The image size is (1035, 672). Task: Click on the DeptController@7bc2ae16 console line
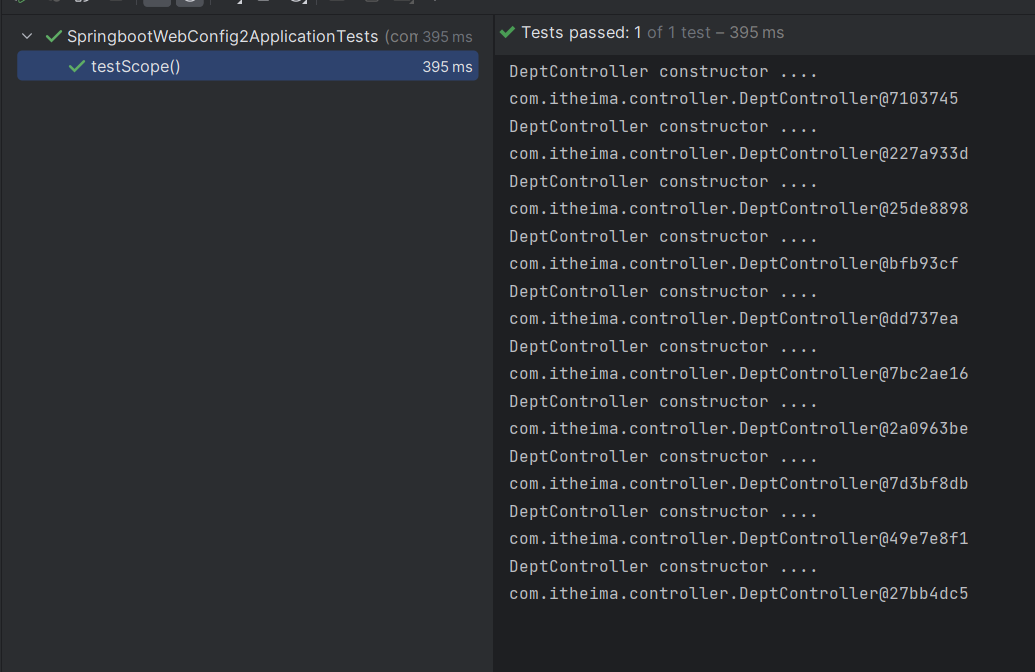click(738, 374)
